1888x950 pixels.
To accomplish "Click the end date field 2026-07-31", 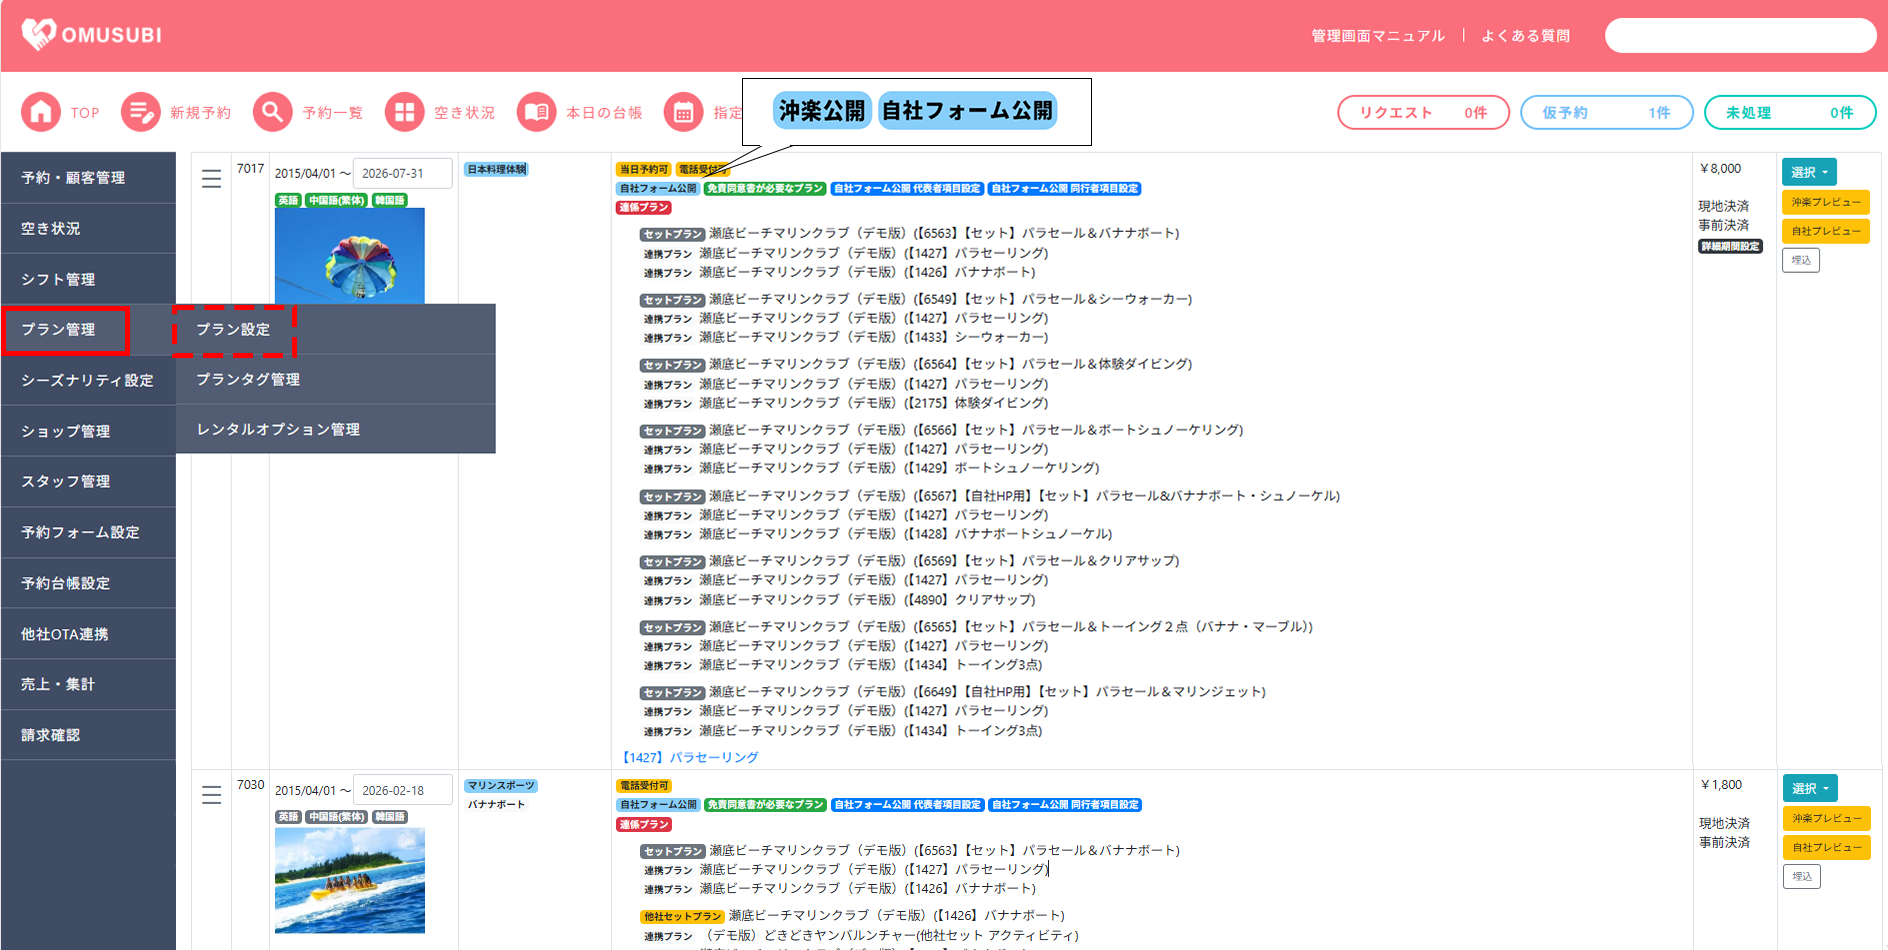I will pos(402,173).
